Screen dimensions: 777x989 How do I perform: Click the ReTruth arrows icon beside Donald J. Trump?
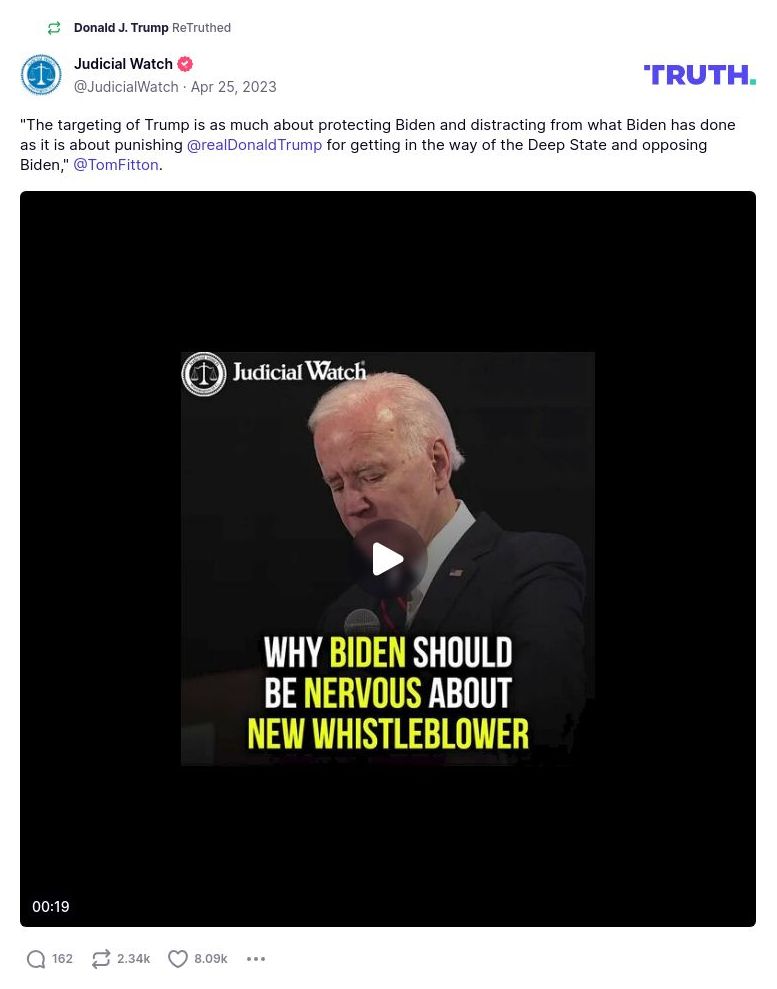[x=54, y=28]
